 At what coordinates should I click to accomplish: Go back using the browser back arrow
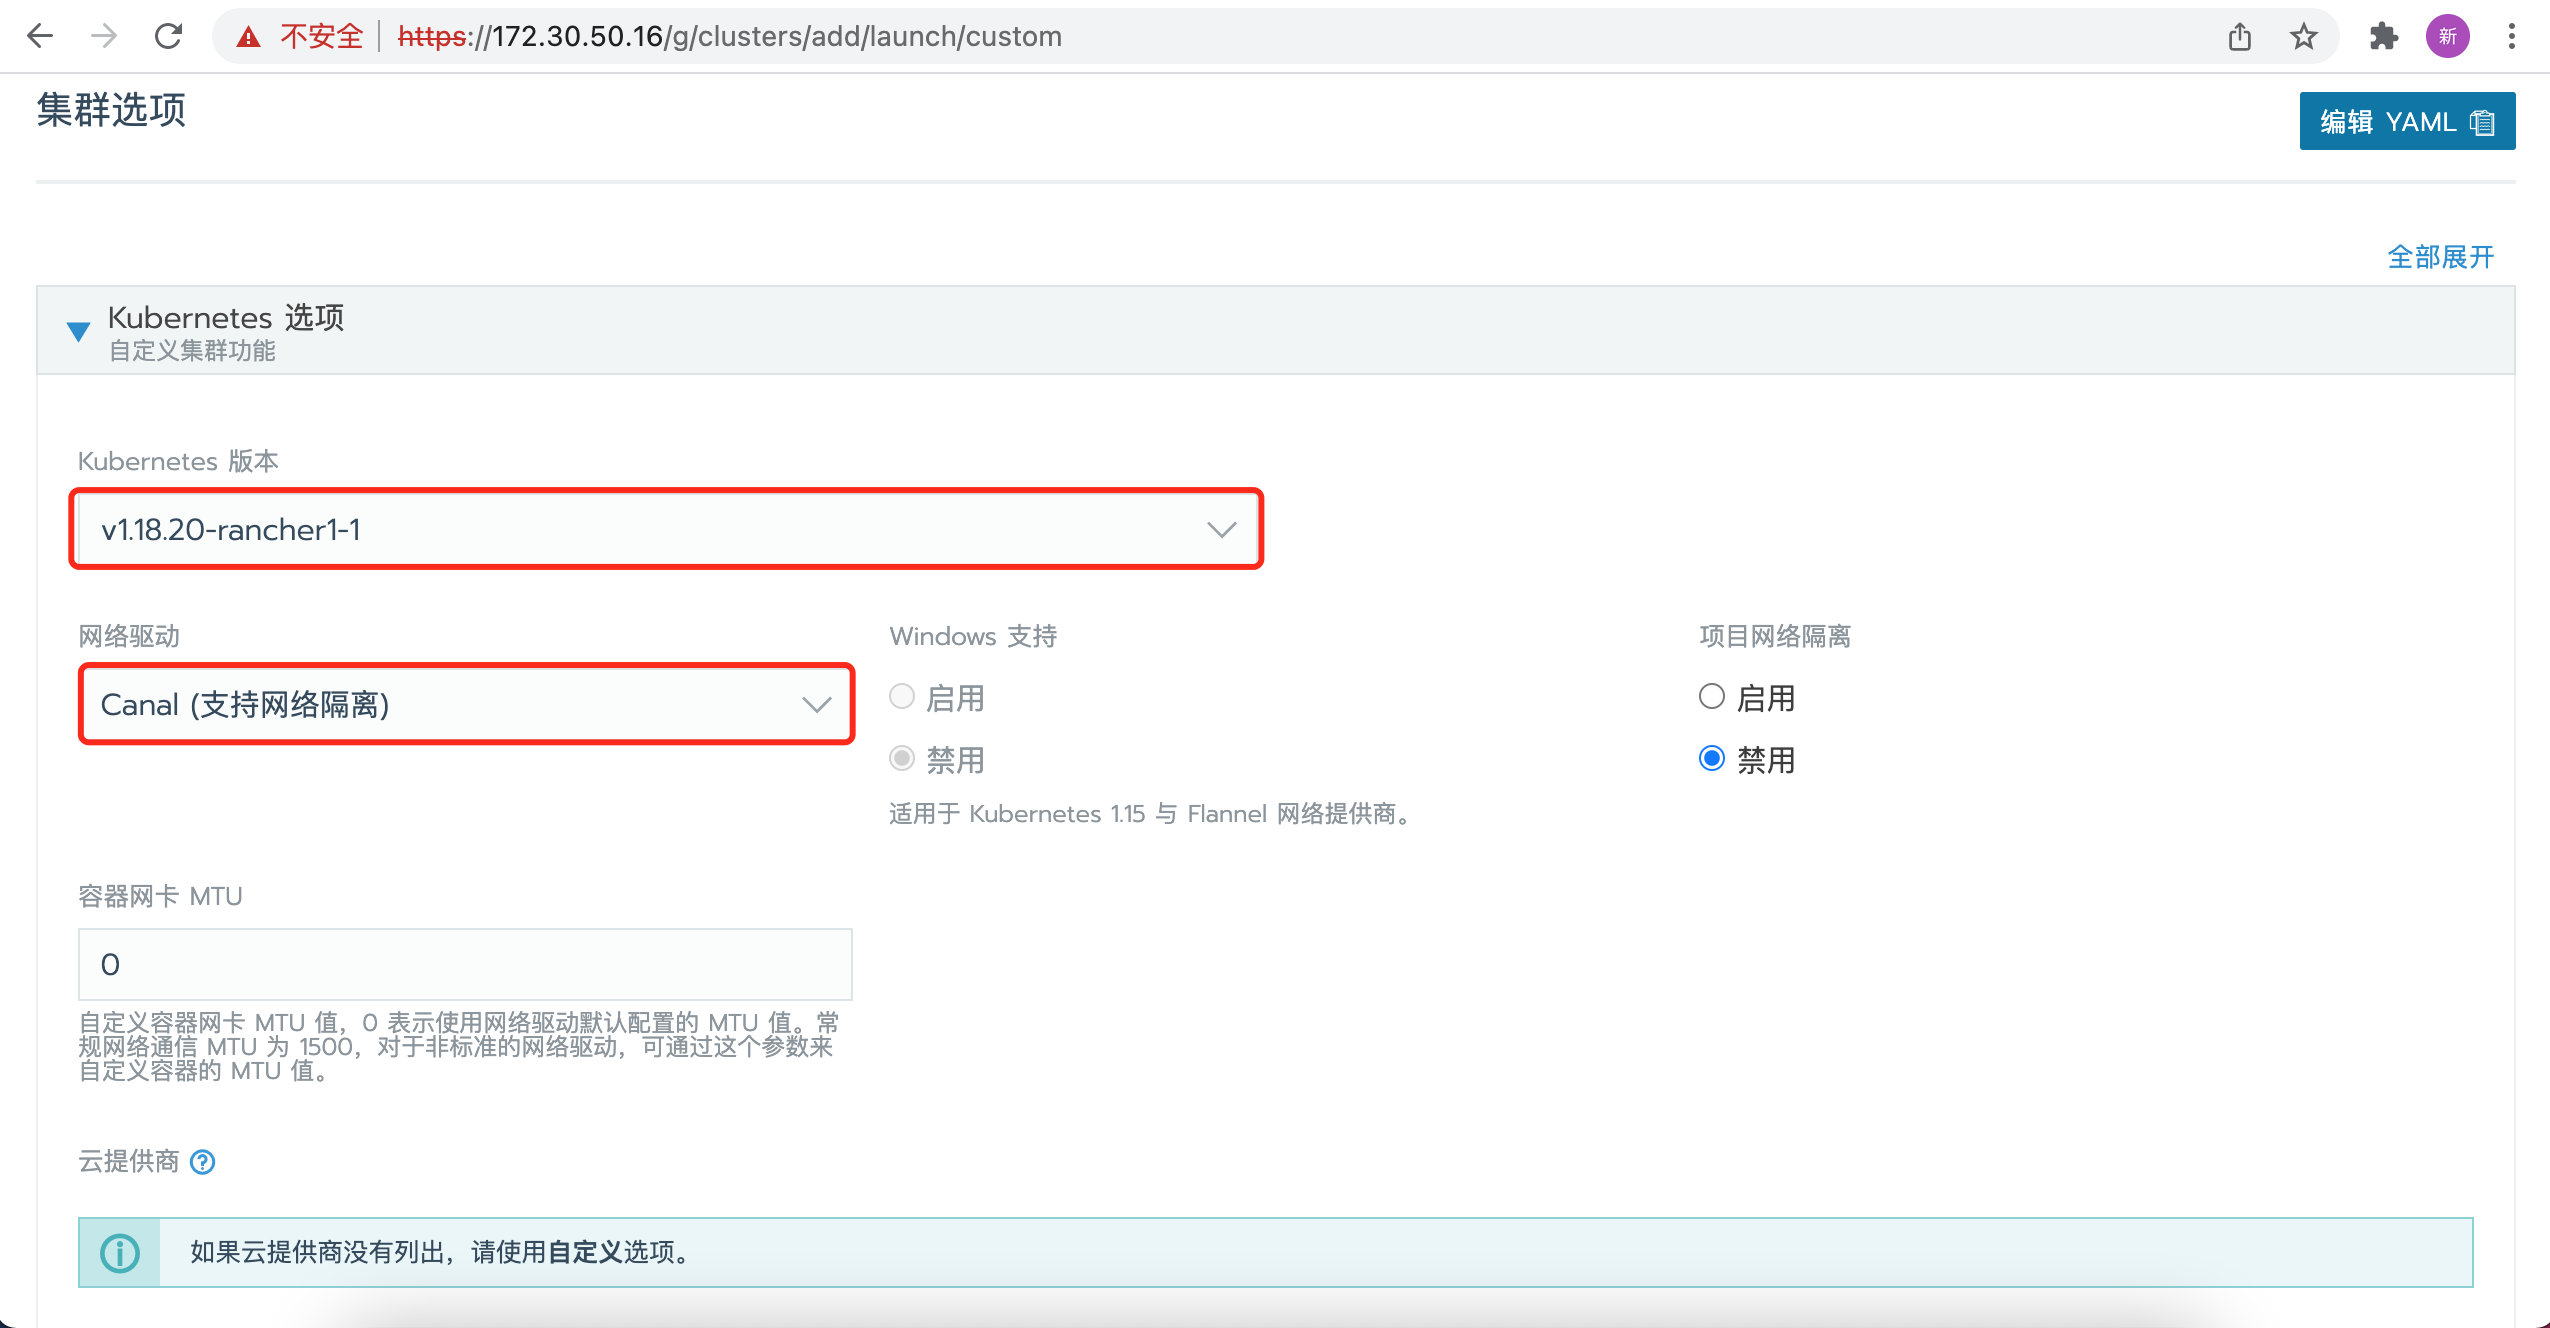(x=40, y=37)
